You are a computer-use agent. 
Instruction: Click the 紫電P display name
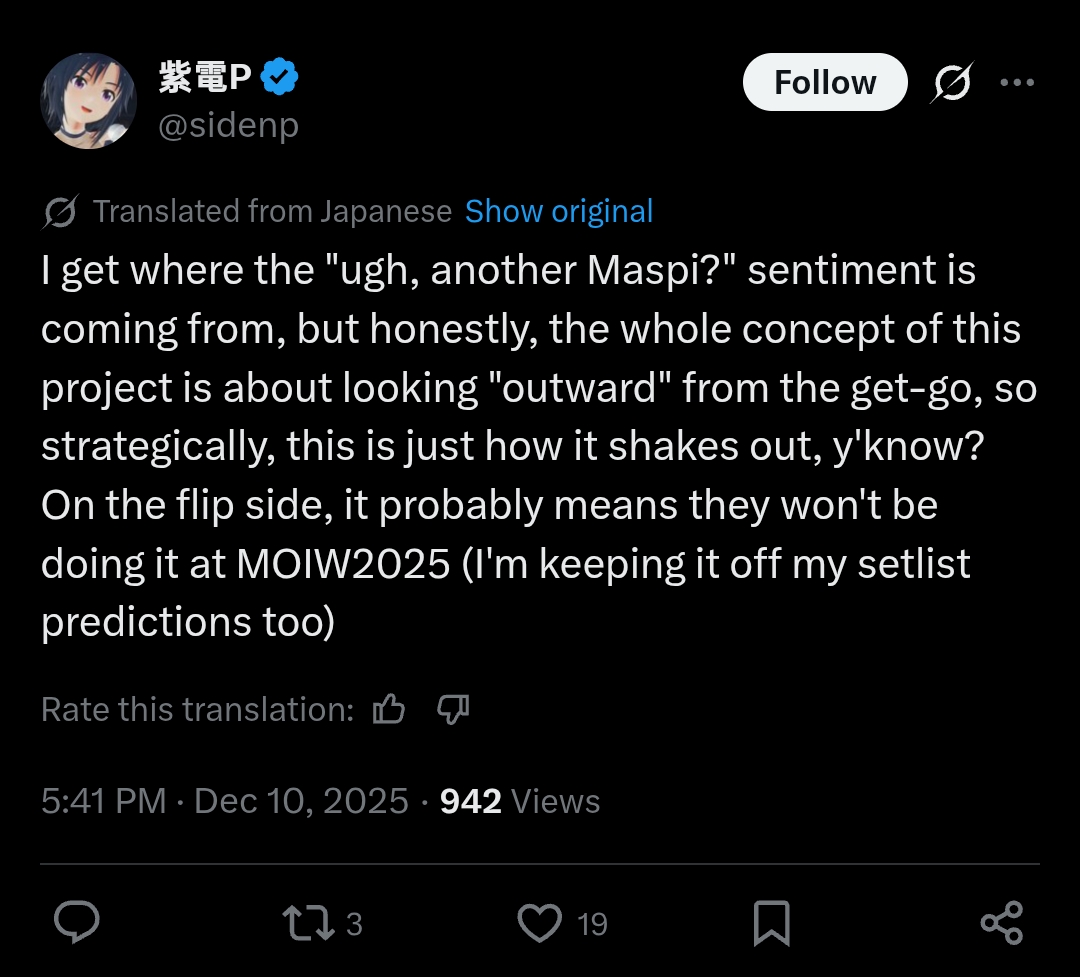(204, 77)
